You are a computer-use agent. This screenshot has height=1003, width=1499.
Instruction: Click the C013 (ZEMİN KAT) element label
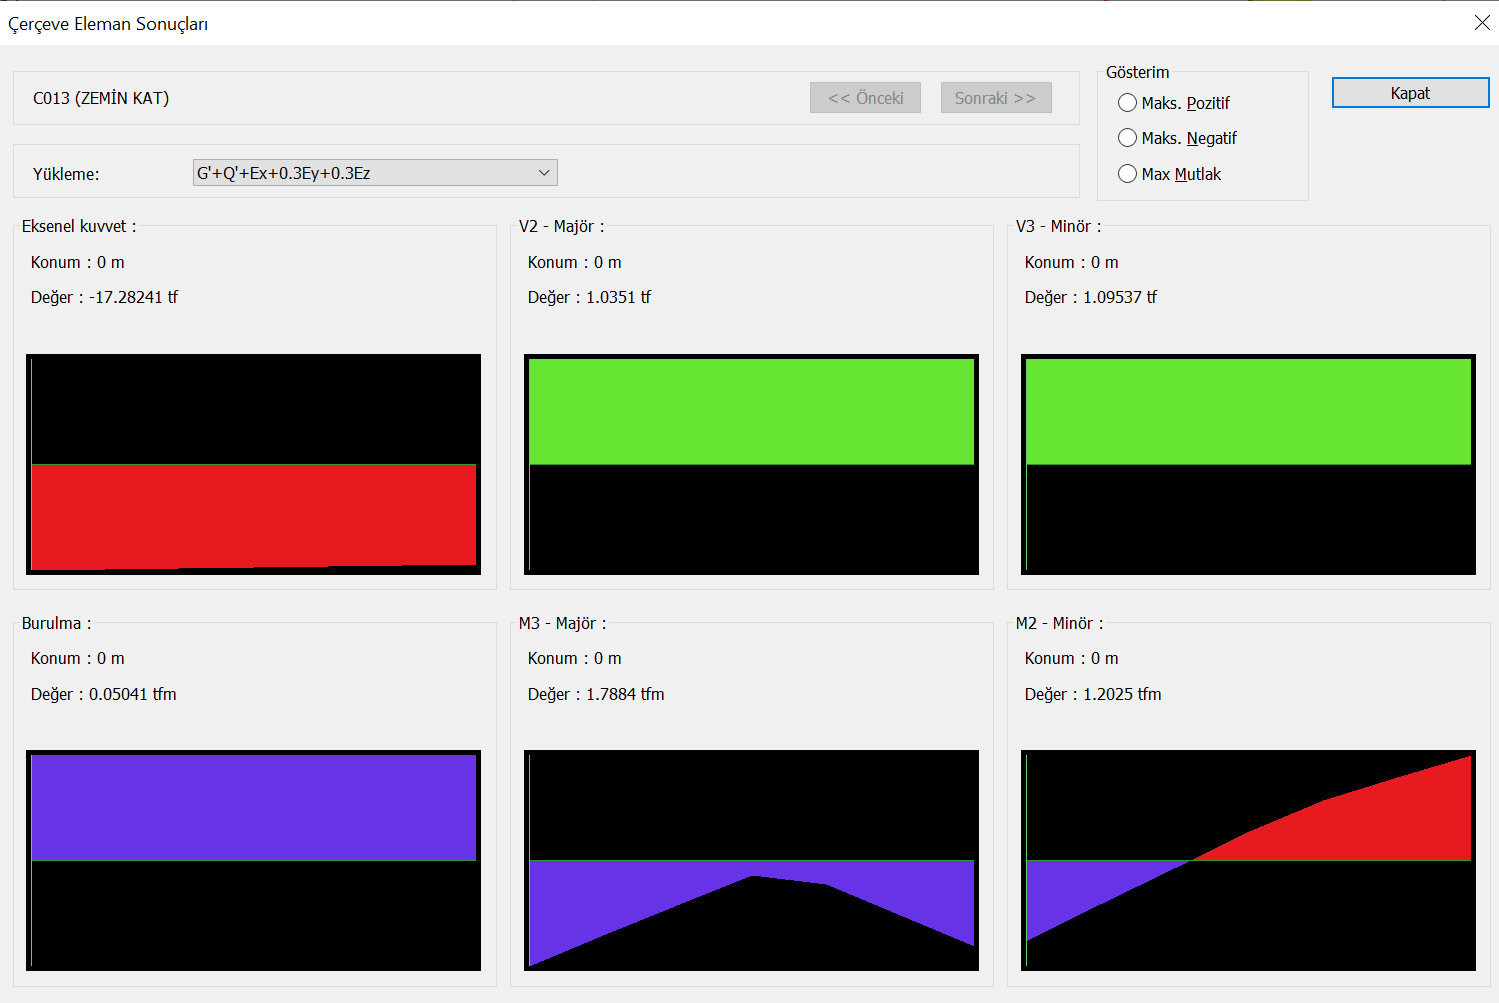click(x=101, y=98)
